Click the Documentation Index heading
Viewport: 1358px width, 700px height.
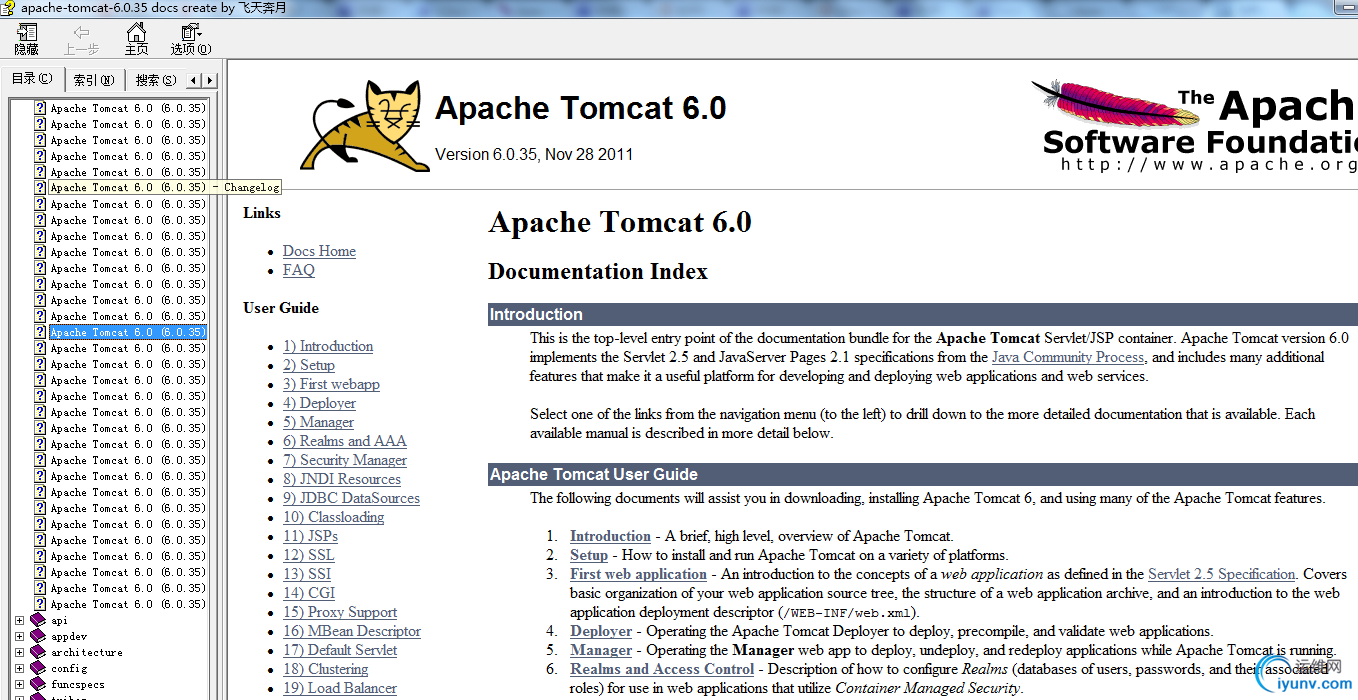tap(598, 272)
